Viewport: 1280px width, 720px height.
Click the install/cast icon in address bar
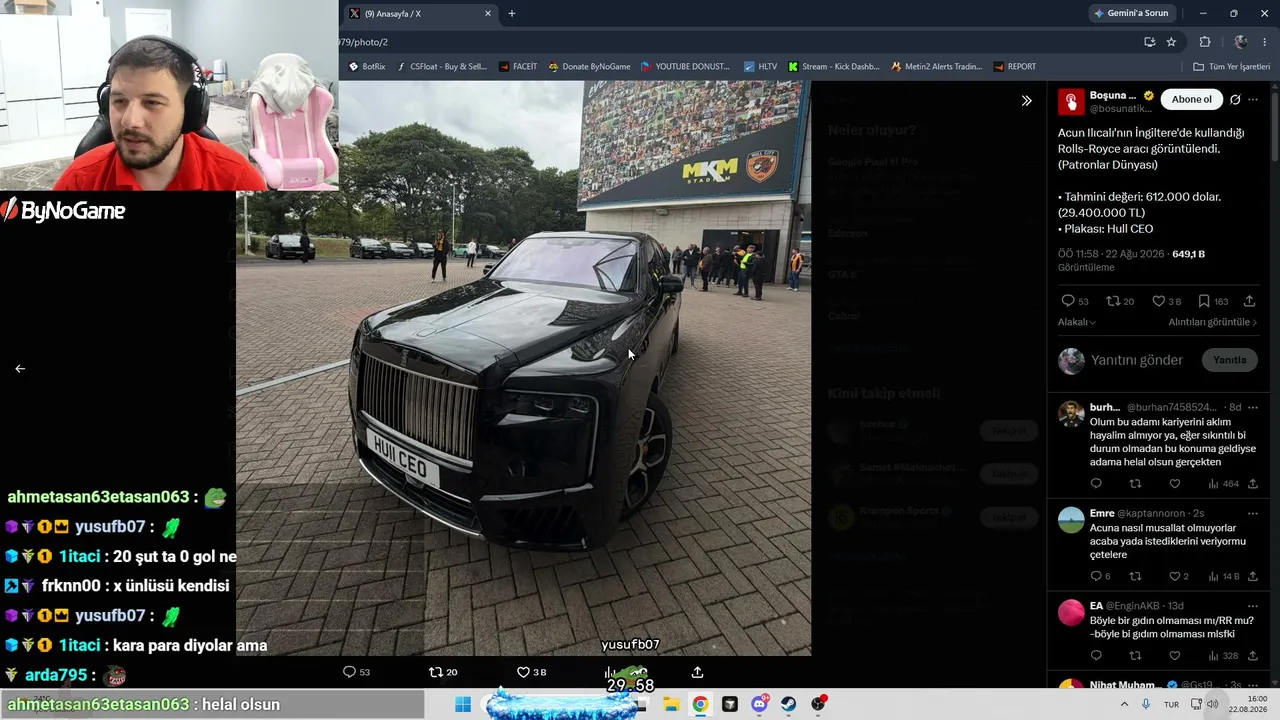[1150, 42]
